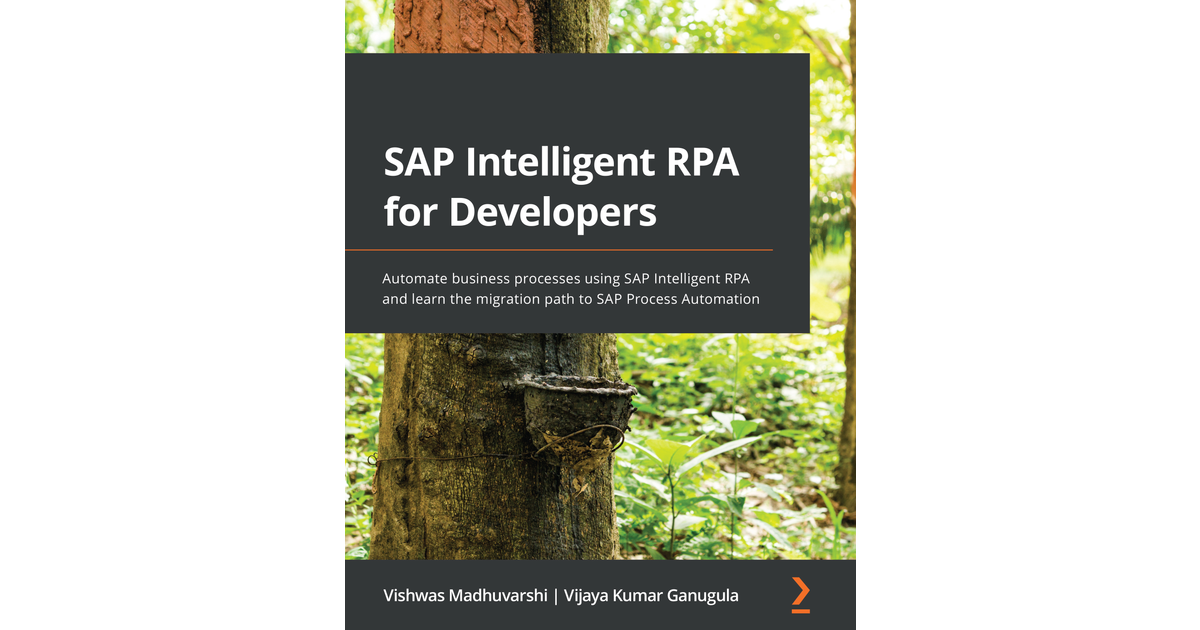Click the book title "SAP Intelligent RPA for Developers"
This screenshot has height=630, width=1200.
click(561, 186)
